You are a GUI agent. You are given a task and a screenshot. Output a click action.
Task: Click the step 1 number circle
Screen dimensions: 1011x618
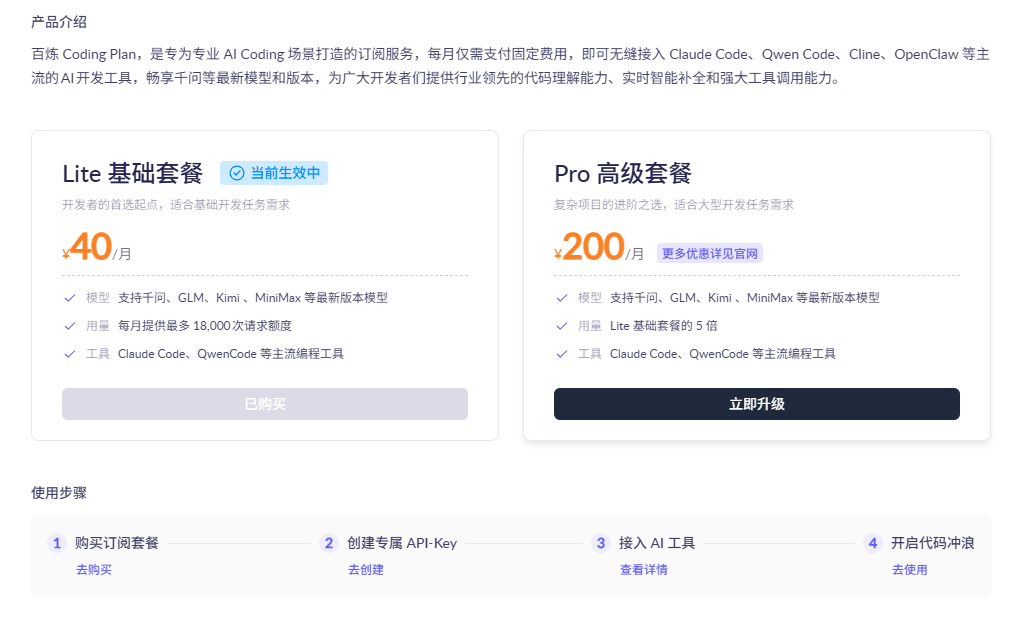[57, 543]
